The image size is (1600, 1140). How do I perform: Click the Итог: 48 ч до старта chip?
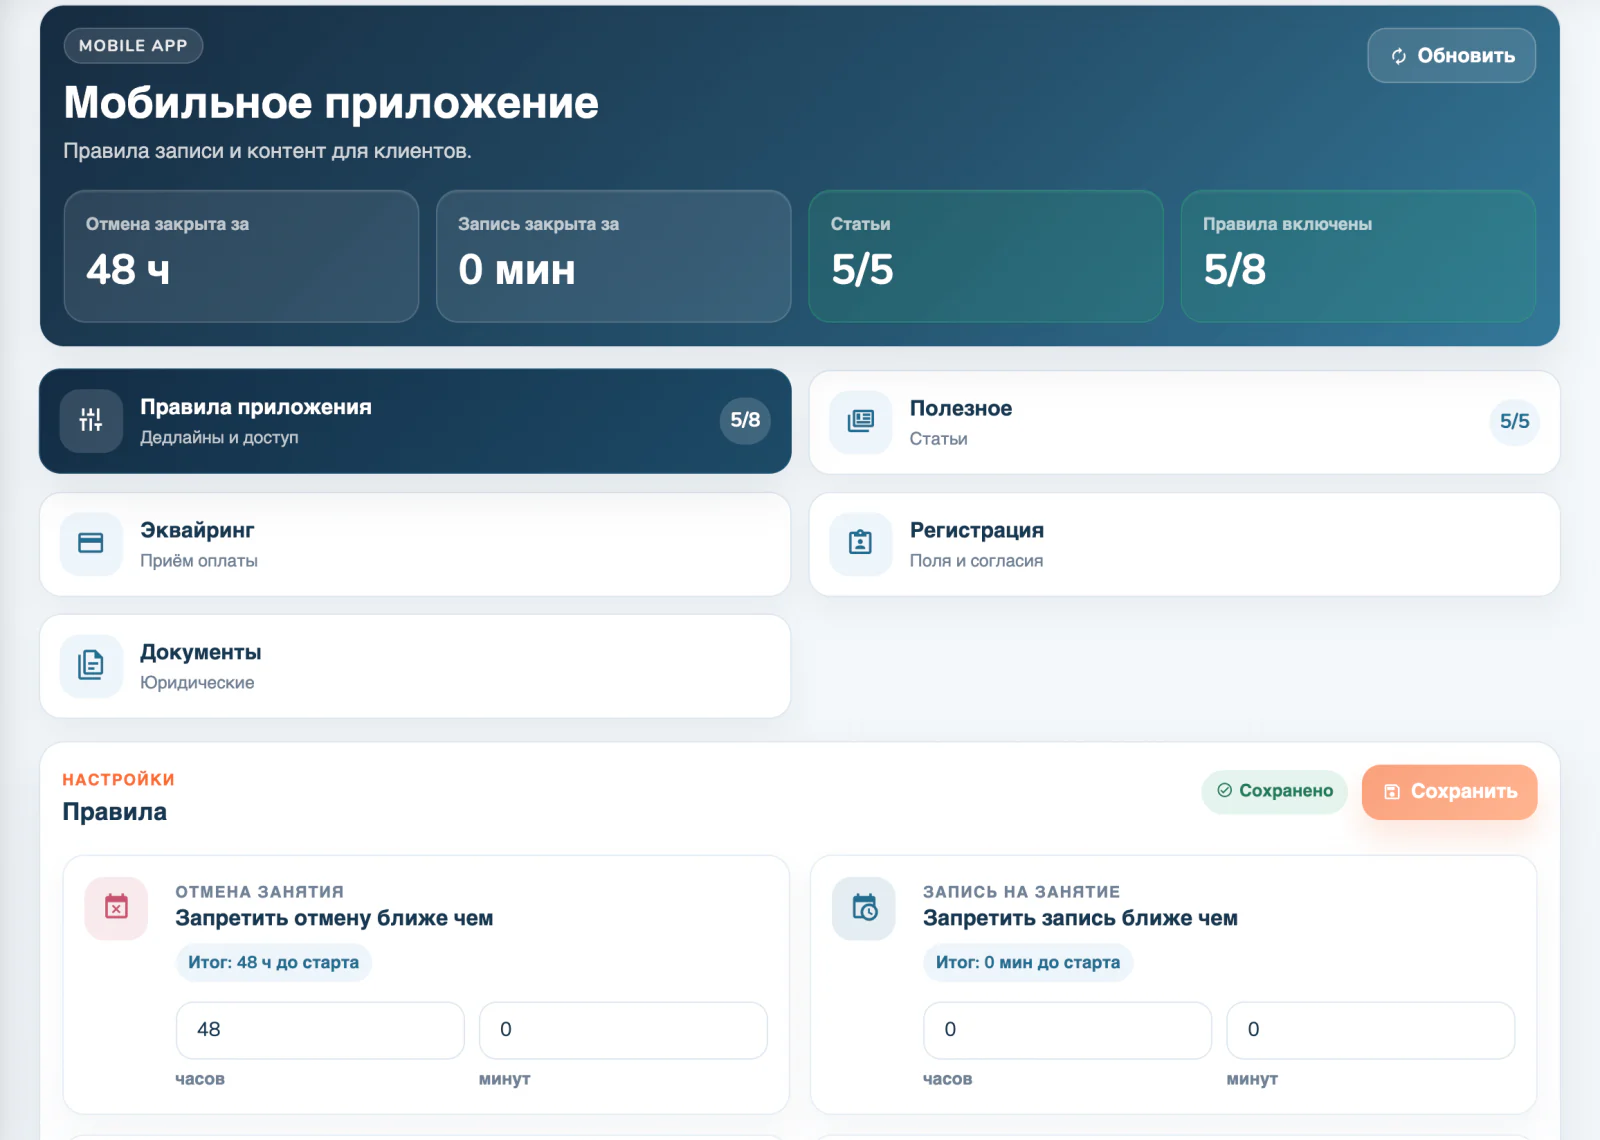(273, 963)
